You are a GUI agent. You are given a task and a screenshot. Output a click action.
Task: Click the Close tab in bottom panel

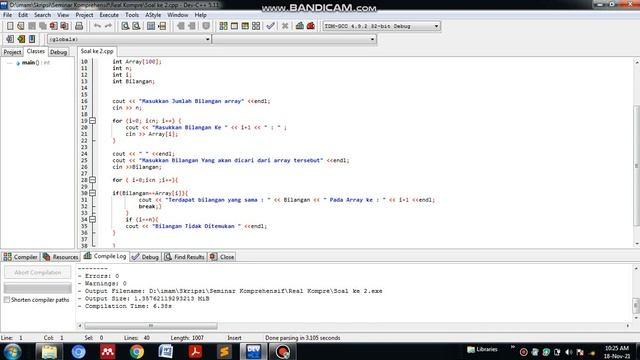coord(222,257)
